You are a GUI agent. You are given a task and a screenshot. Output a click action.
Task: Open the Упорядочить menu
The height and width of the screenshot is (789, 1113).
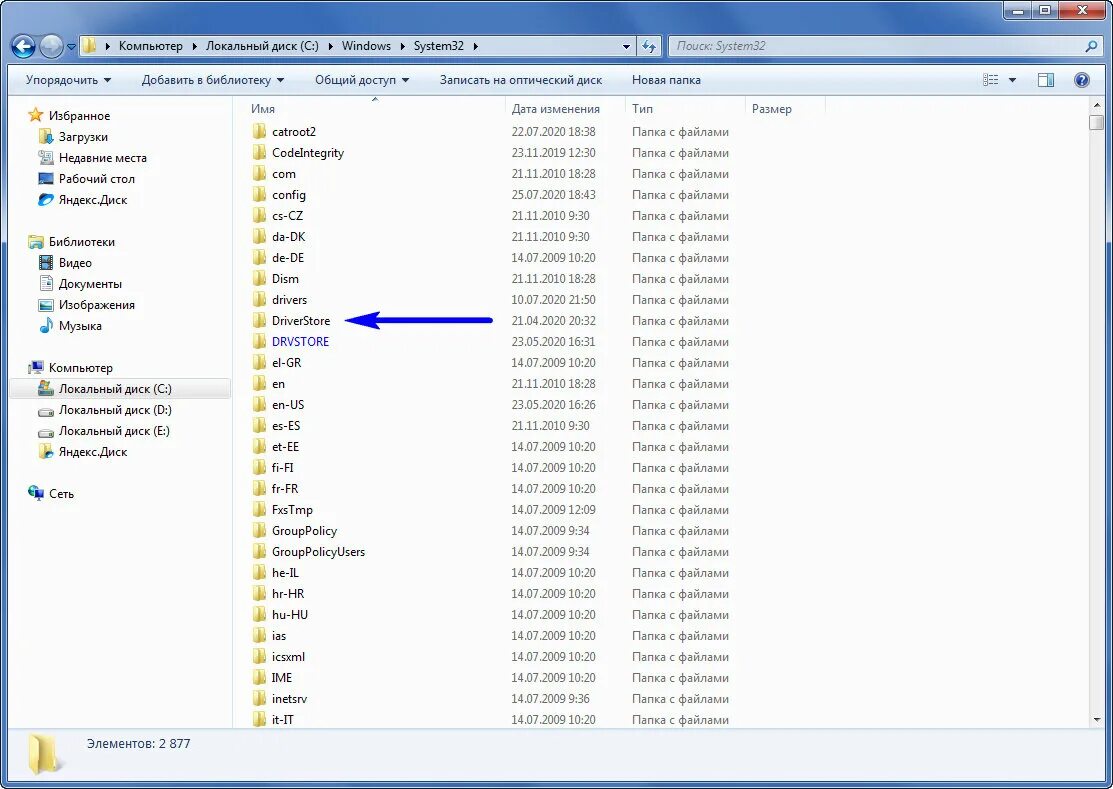pos(68,80)
